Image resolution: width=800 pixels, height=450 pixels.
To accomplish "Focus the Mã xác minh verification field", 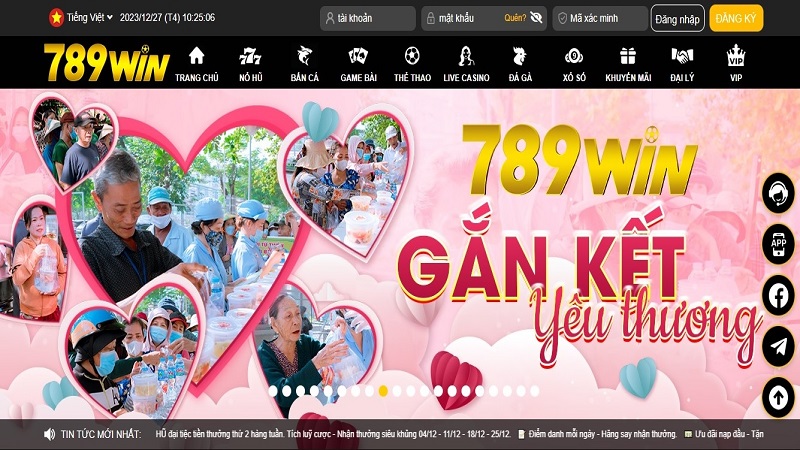I will (x=600, y=18).
